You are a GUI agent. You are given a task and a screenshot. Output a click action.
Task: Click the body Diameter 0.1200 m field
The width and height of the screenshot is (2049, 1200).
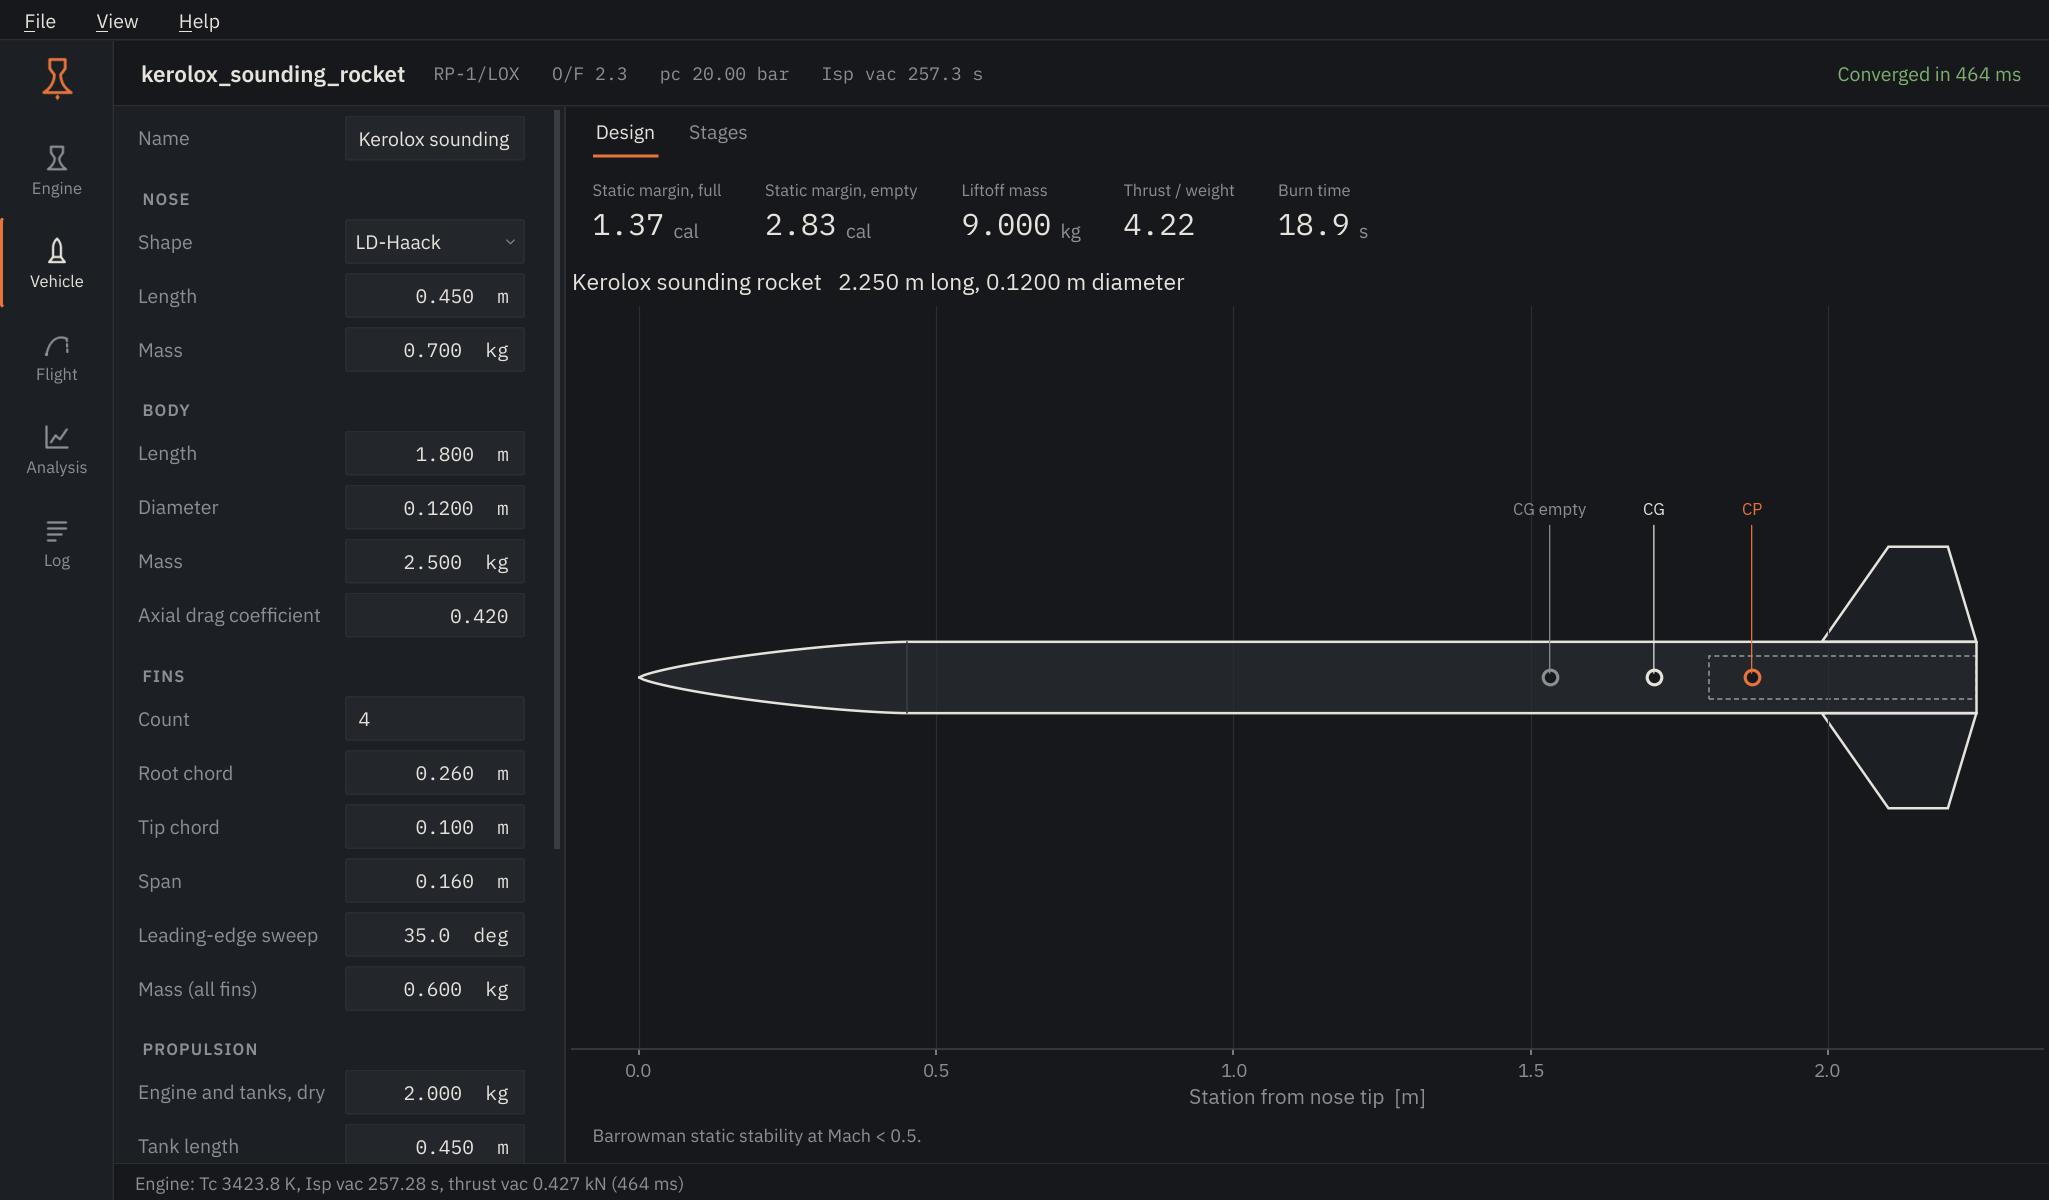click(435, 508)
